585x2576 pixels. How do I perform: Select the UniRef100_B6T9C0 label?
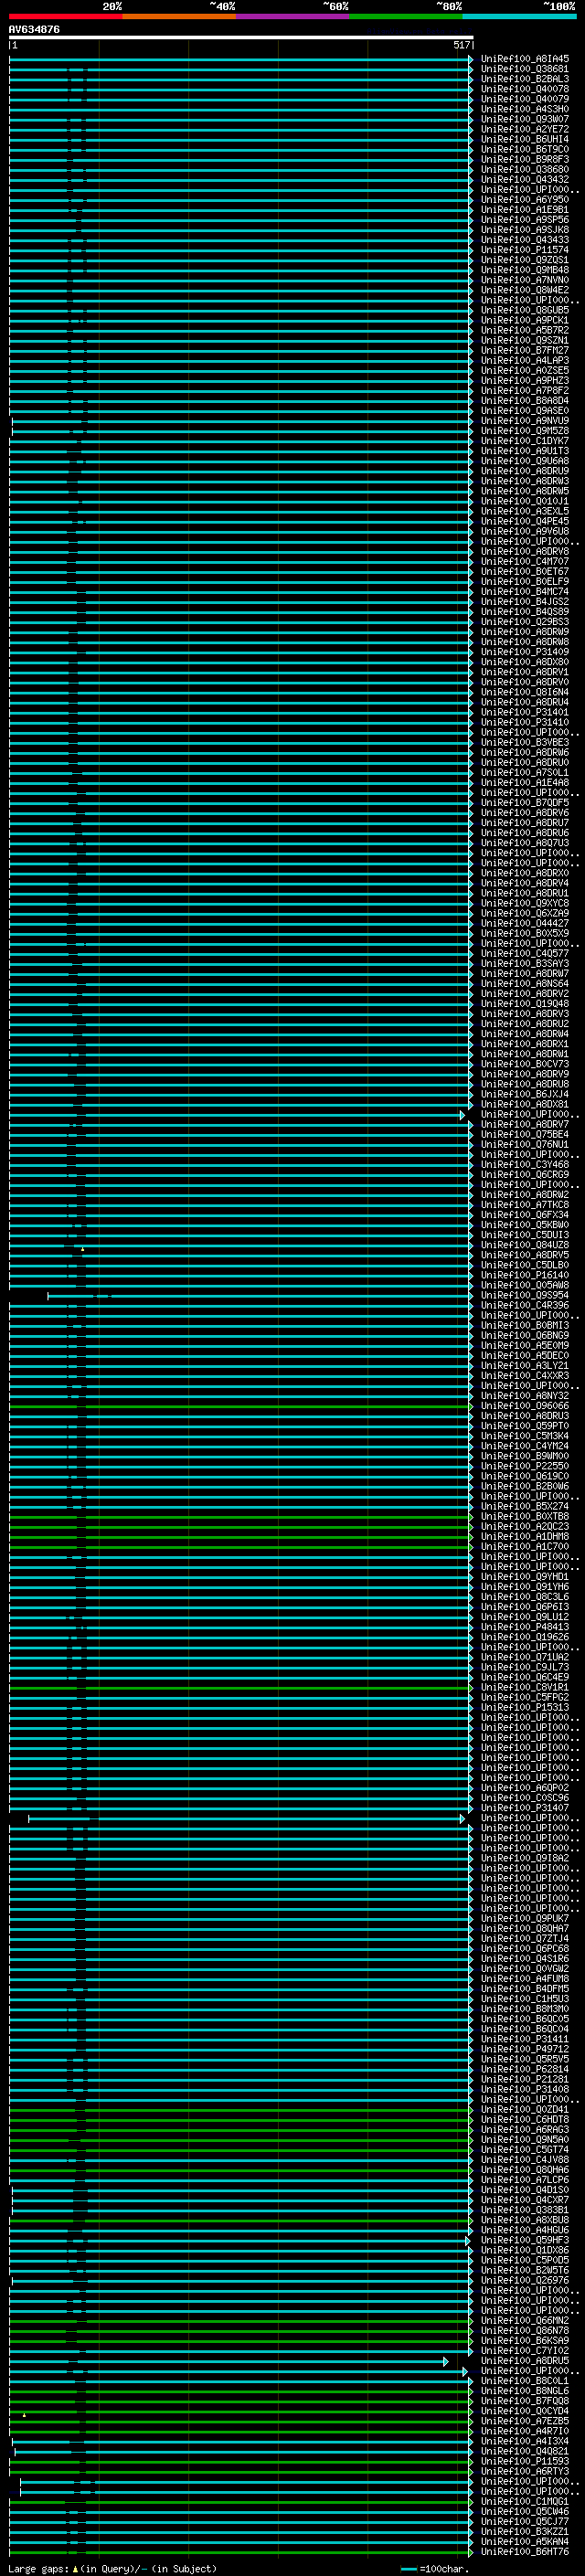[x=525, y=149]
